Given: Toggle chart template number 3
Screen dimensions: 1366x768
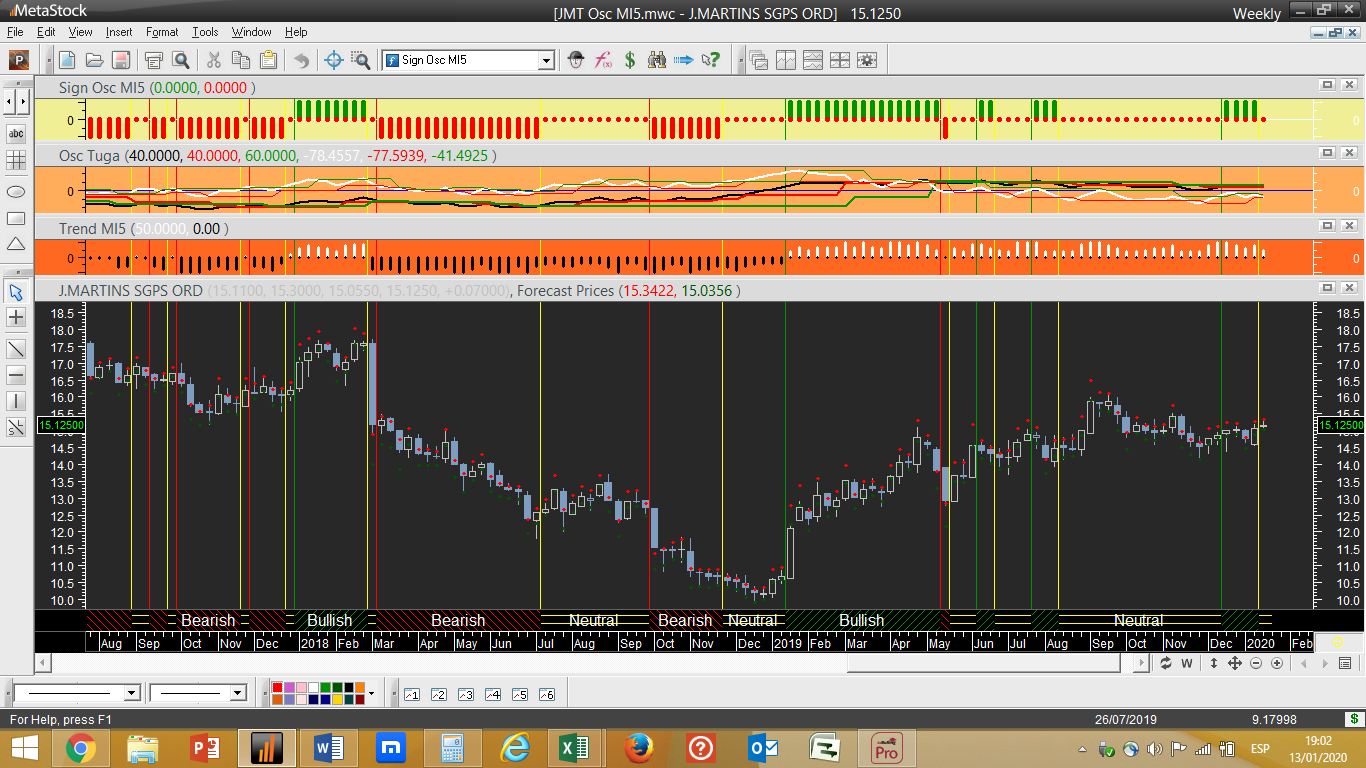Looking at the screenshot, I should tap(465, 694).
